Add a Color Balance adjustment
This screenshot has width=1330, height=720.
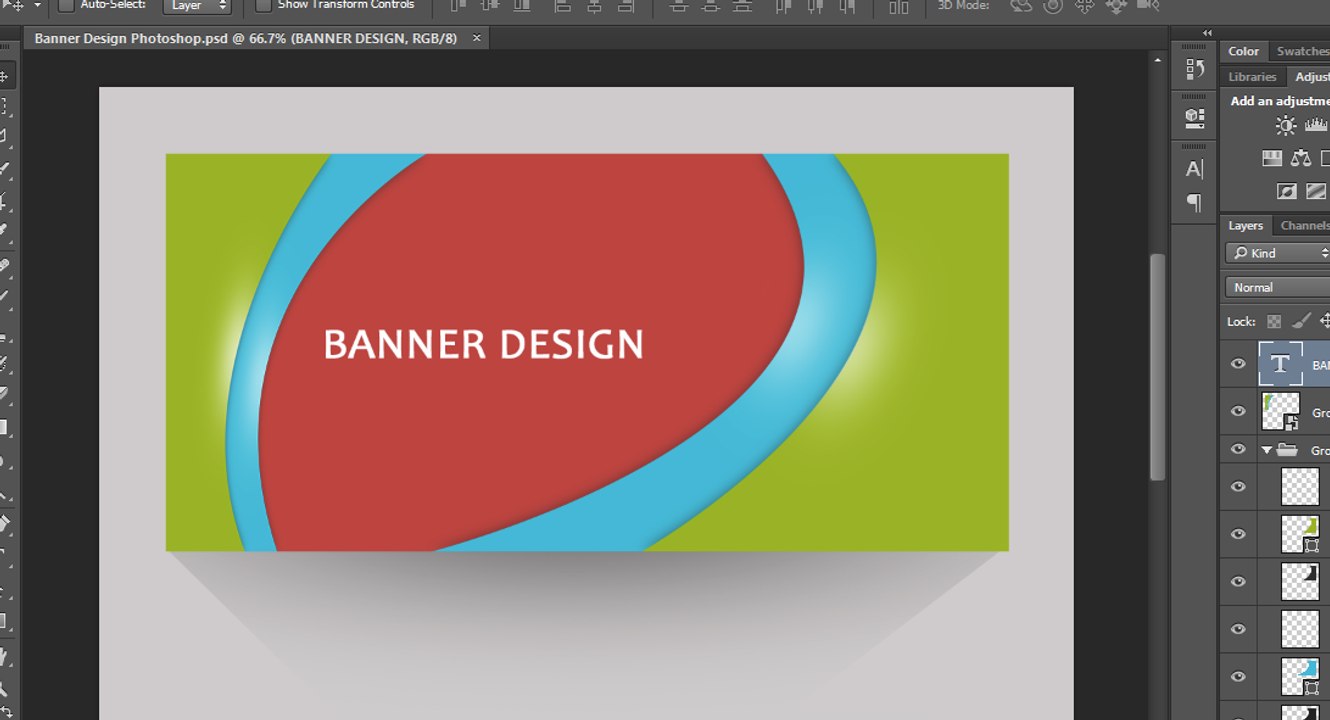coord(1301,158)
